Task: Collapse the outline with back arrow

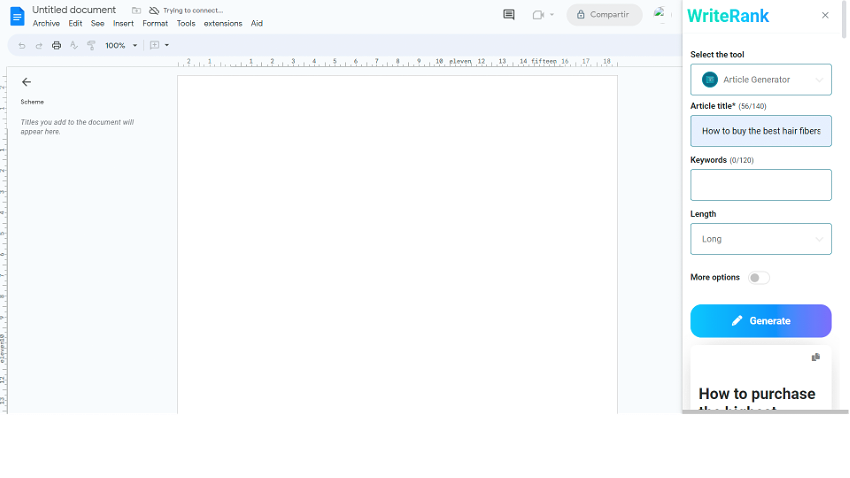Action: (x=26, y=82)
